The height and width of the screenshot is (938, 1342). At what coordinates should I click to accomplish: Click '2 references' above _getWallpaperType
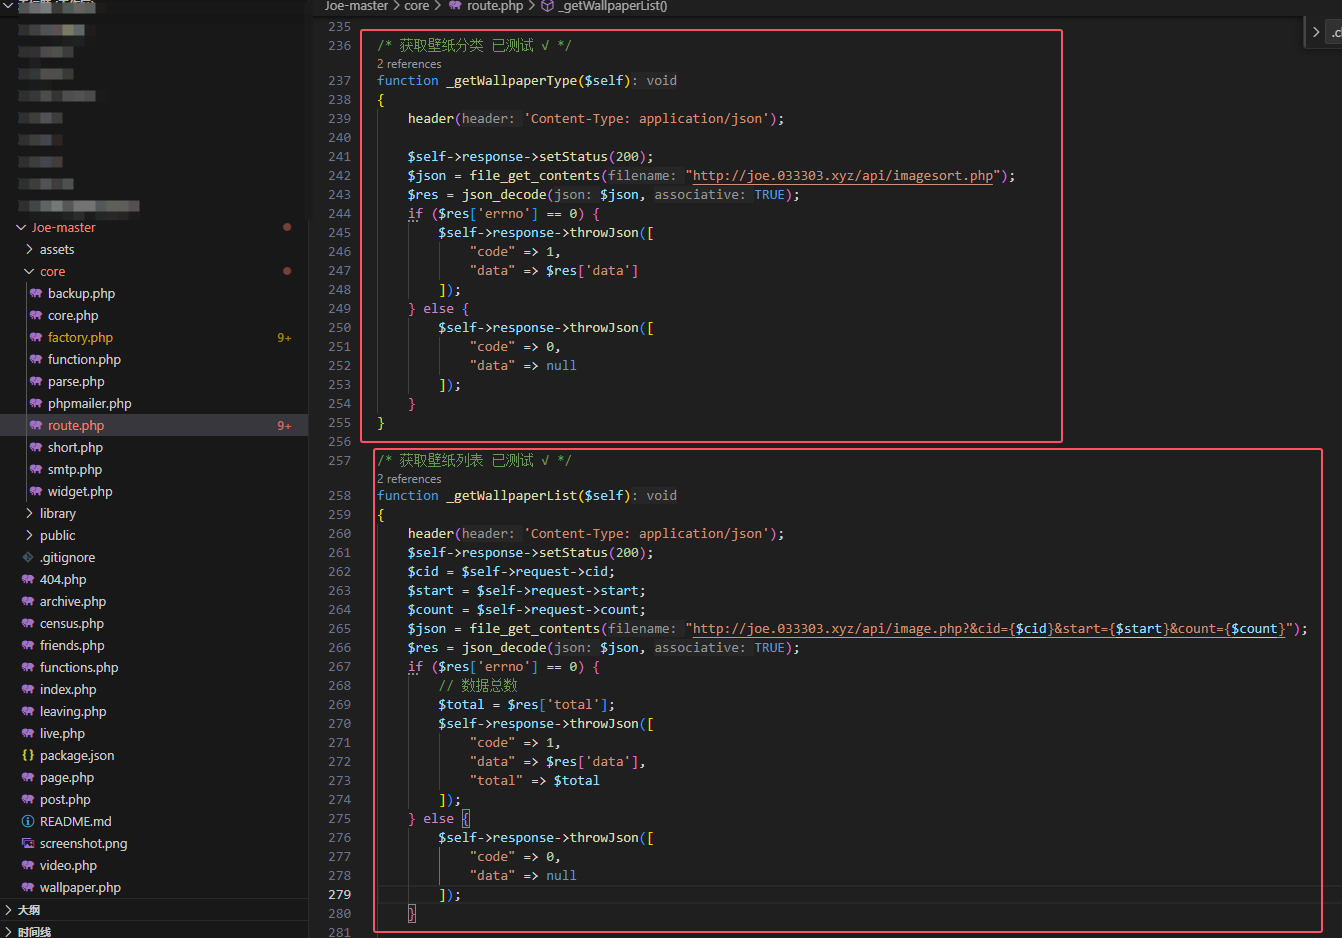[x=409, y=64]
